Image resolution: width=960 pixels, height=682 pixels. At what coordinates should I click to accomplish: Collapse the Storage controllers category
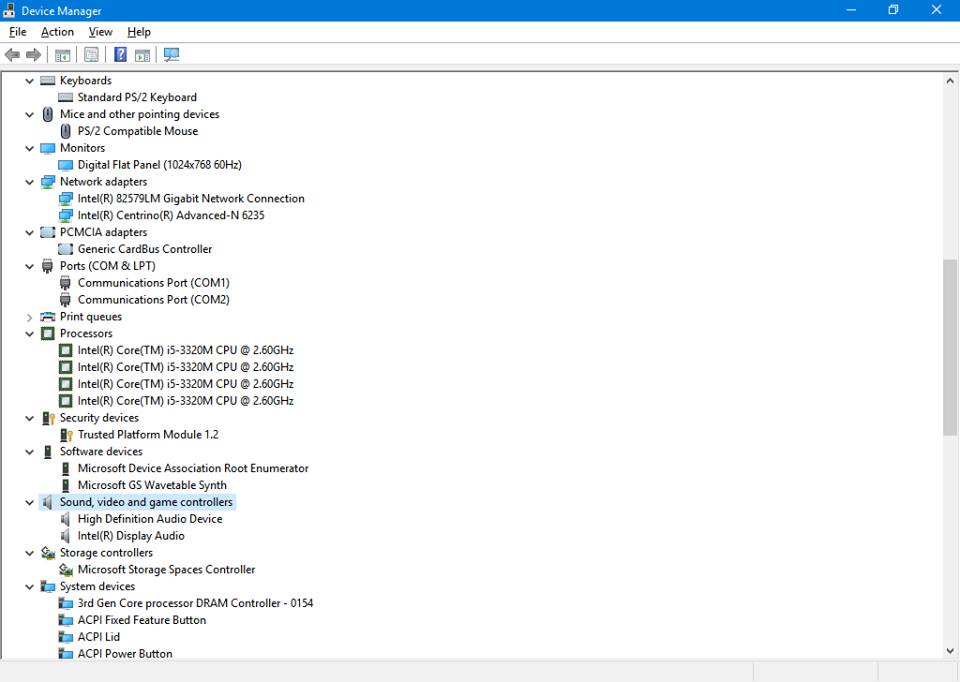tap(29, 553)
